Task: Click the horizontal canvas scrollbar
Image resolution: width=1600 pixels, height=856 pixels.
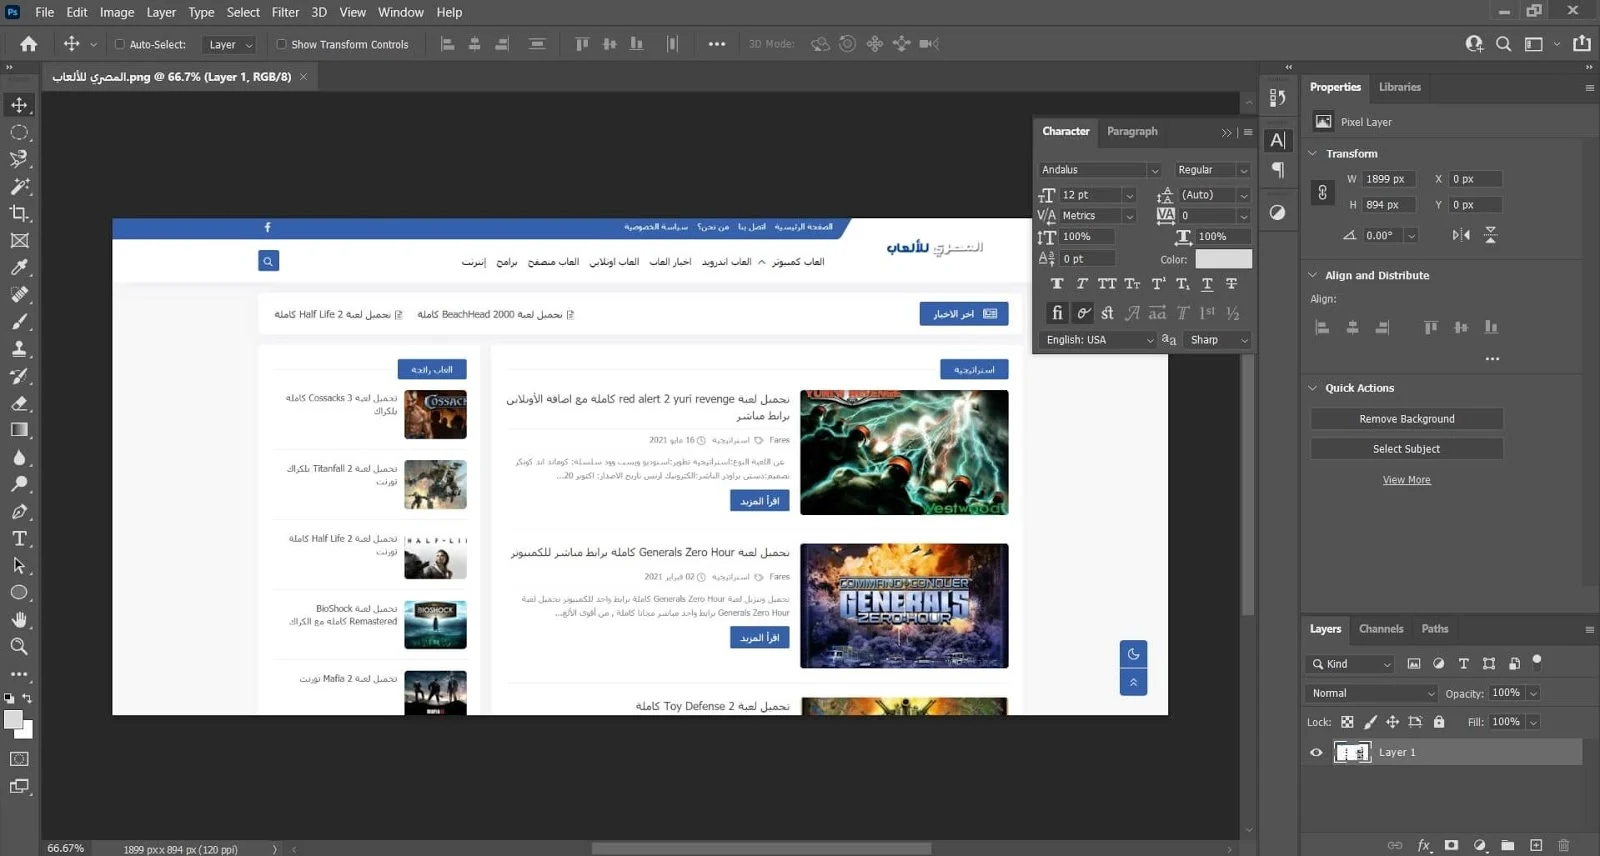Action: click(761, 849)
